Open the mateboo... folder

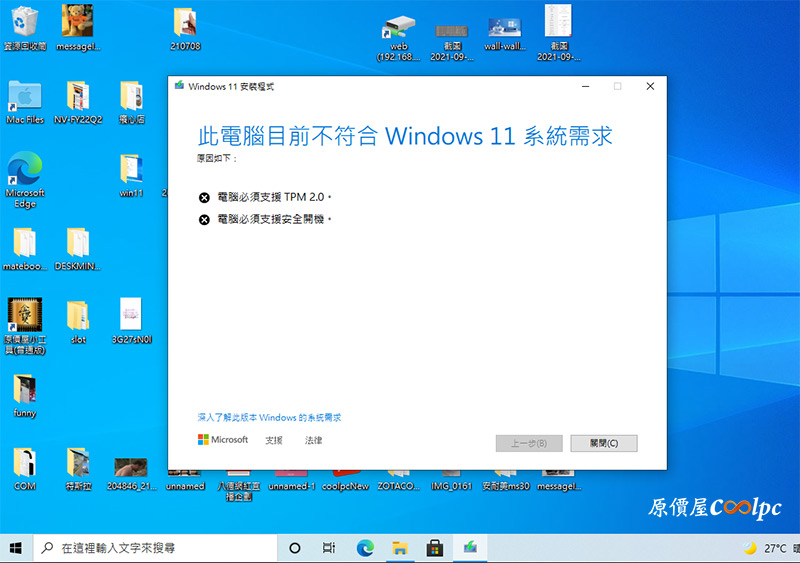(x=24, y=249)
